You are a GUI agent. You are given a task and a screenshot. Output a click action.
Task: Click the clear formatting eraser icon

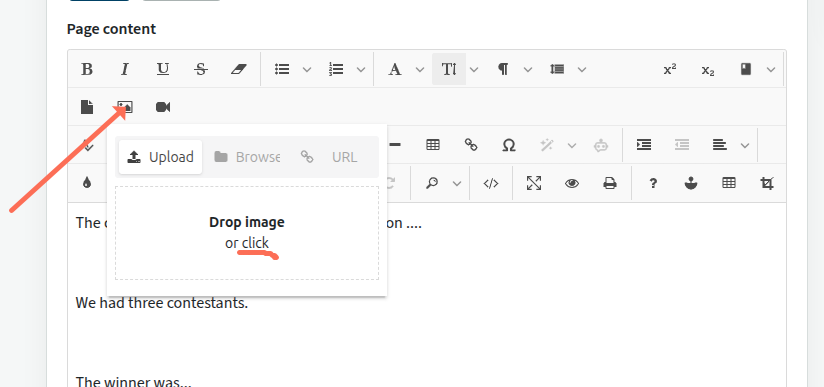pos(239,69)
